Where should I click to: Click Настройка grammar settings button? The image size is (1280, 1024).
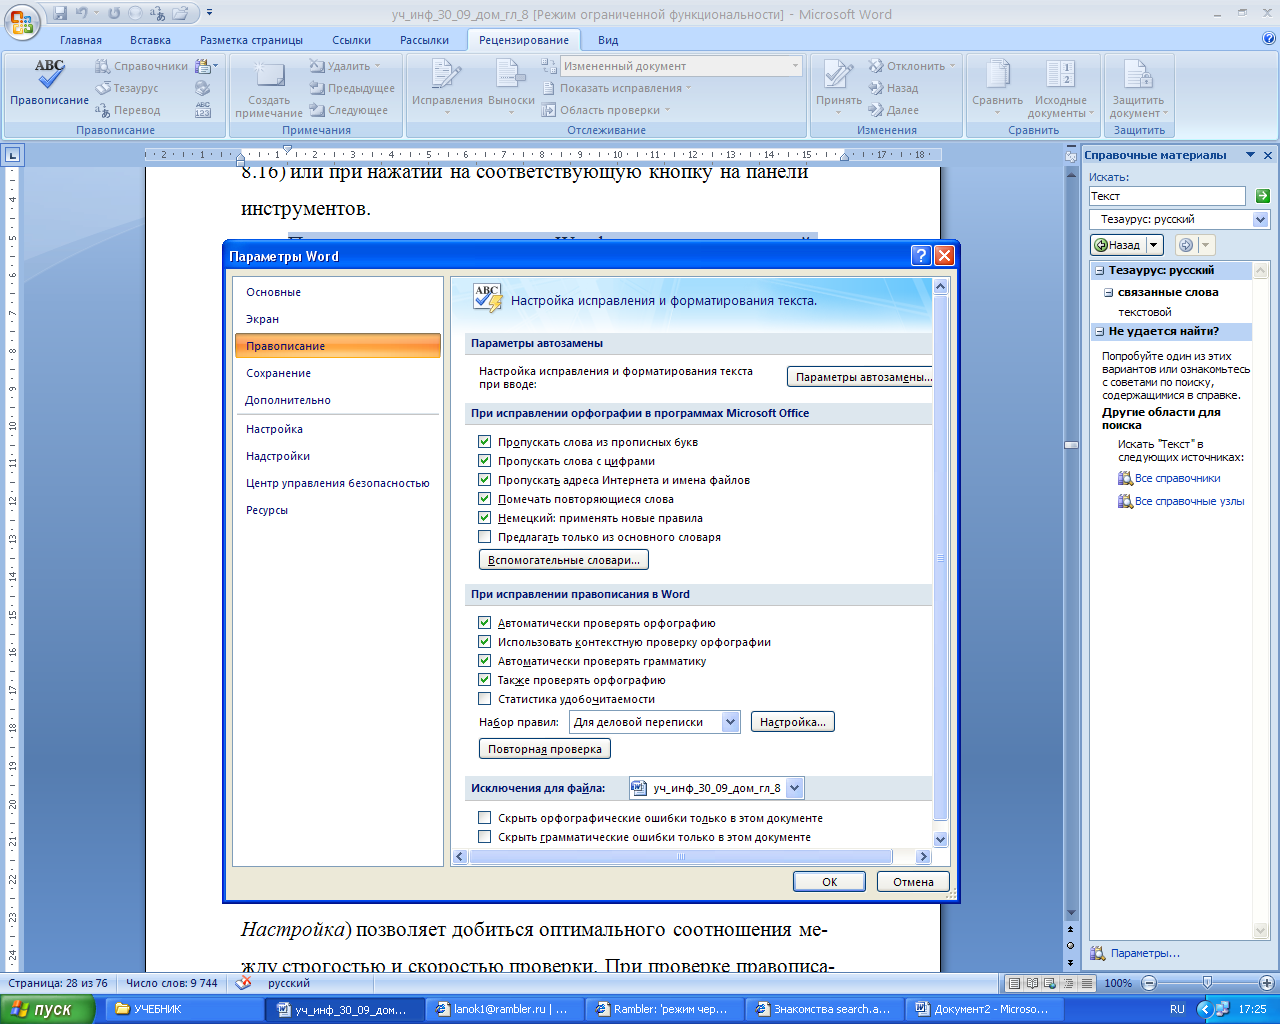click(793, 722)
